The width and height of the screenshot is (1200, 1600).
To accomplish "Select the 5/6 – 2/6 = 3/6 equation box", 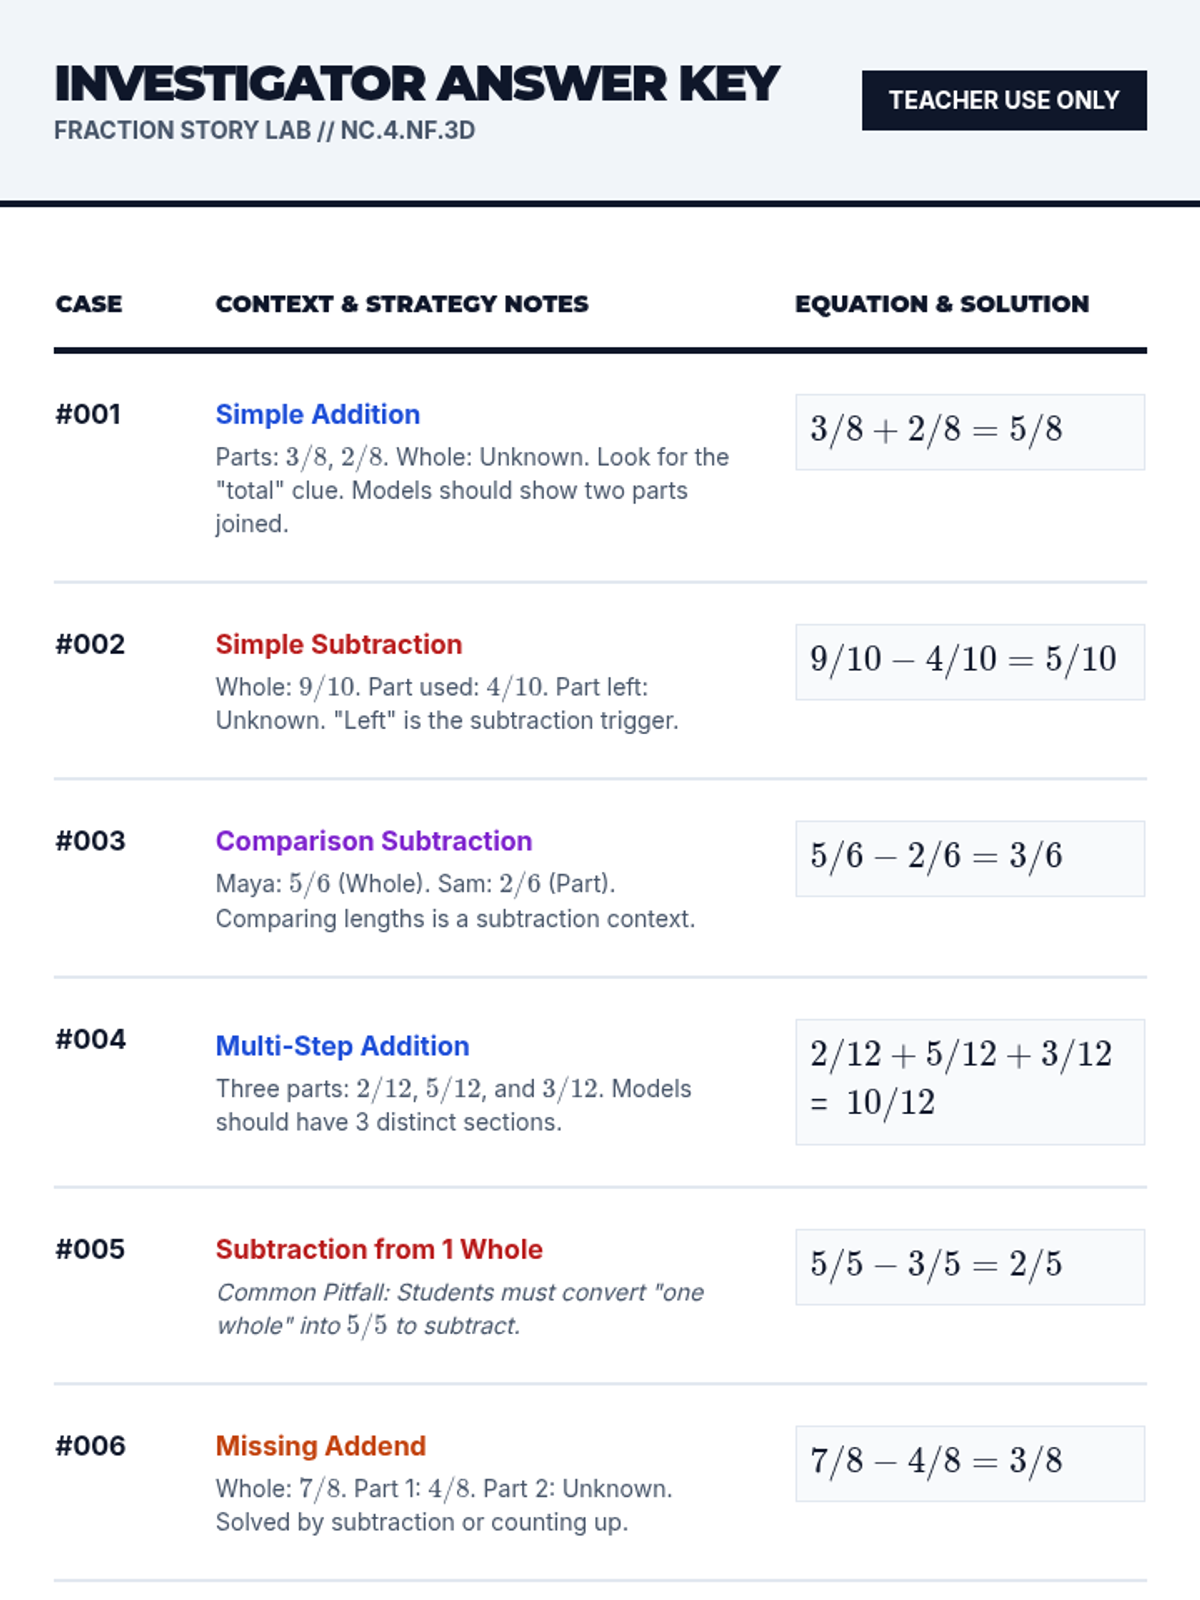I will 969,858.
